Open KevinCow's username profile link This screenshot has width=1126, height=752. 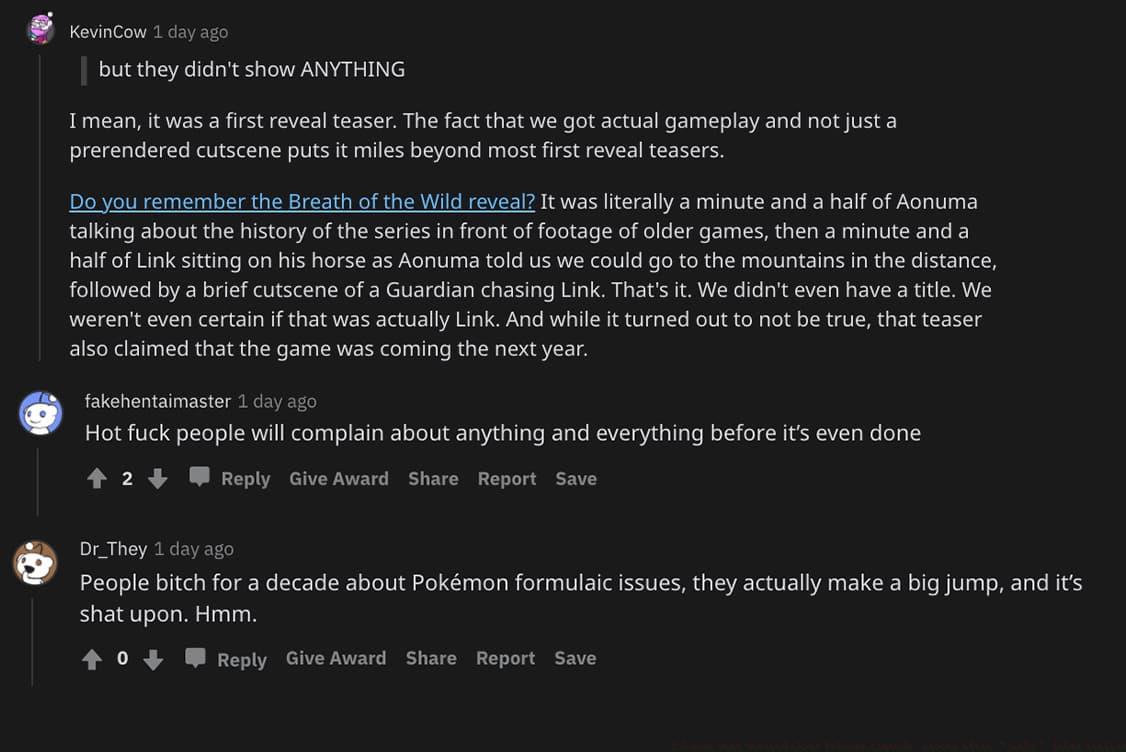[x=108, y=32]
